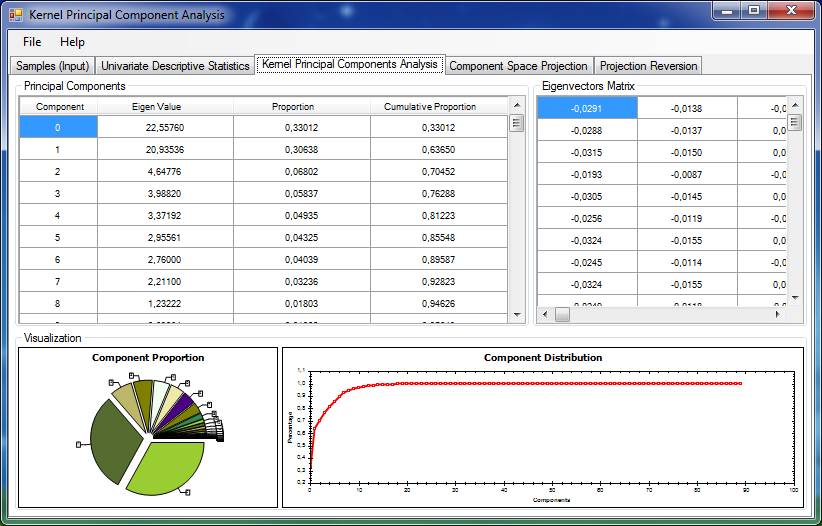Click the highlighted -0,0291 eigenvector cell
Viewport: 822px width, 526px height.
click(587, 108)
